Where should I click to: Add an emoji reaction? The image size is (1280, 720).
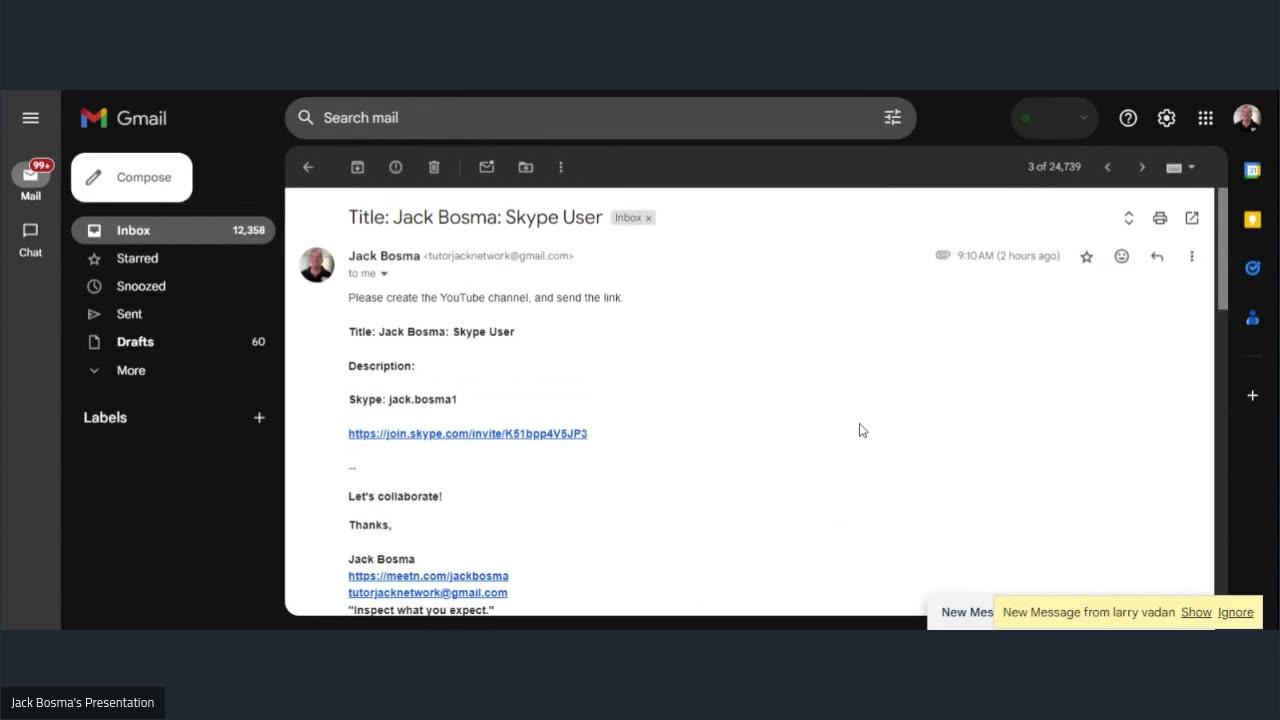(x=1122, y=257)
